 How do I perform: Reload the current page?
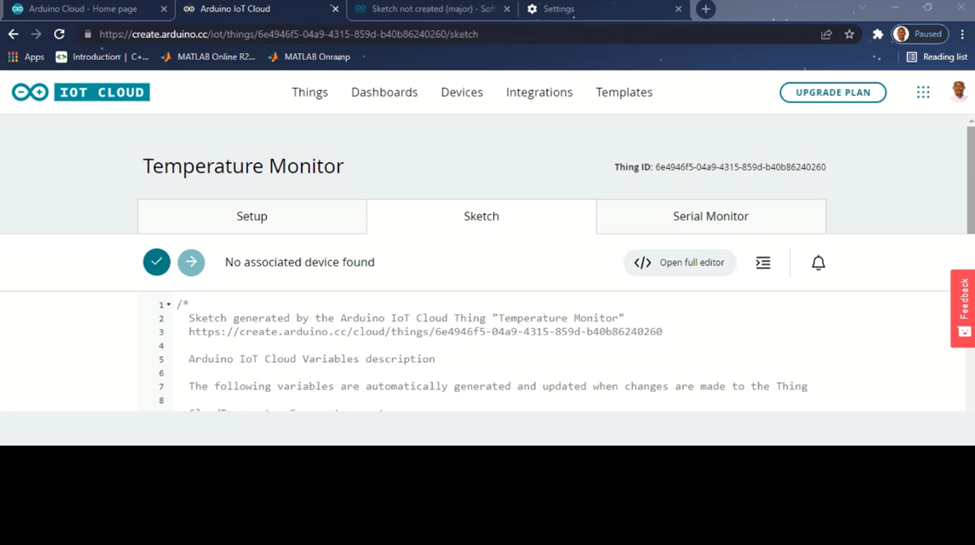tap(59, 34)
